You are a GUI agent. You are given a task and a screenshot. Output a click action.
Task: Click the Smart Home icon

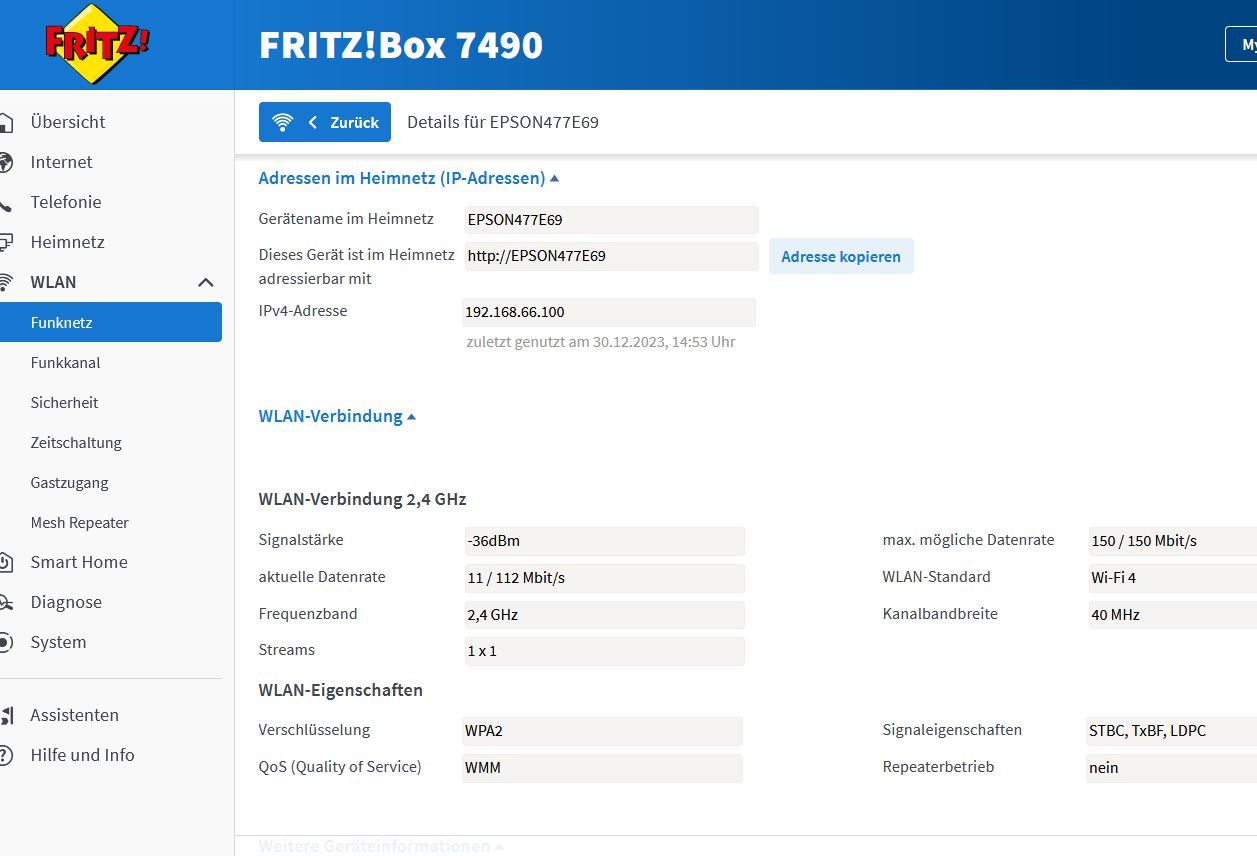(x=5, y=562)
